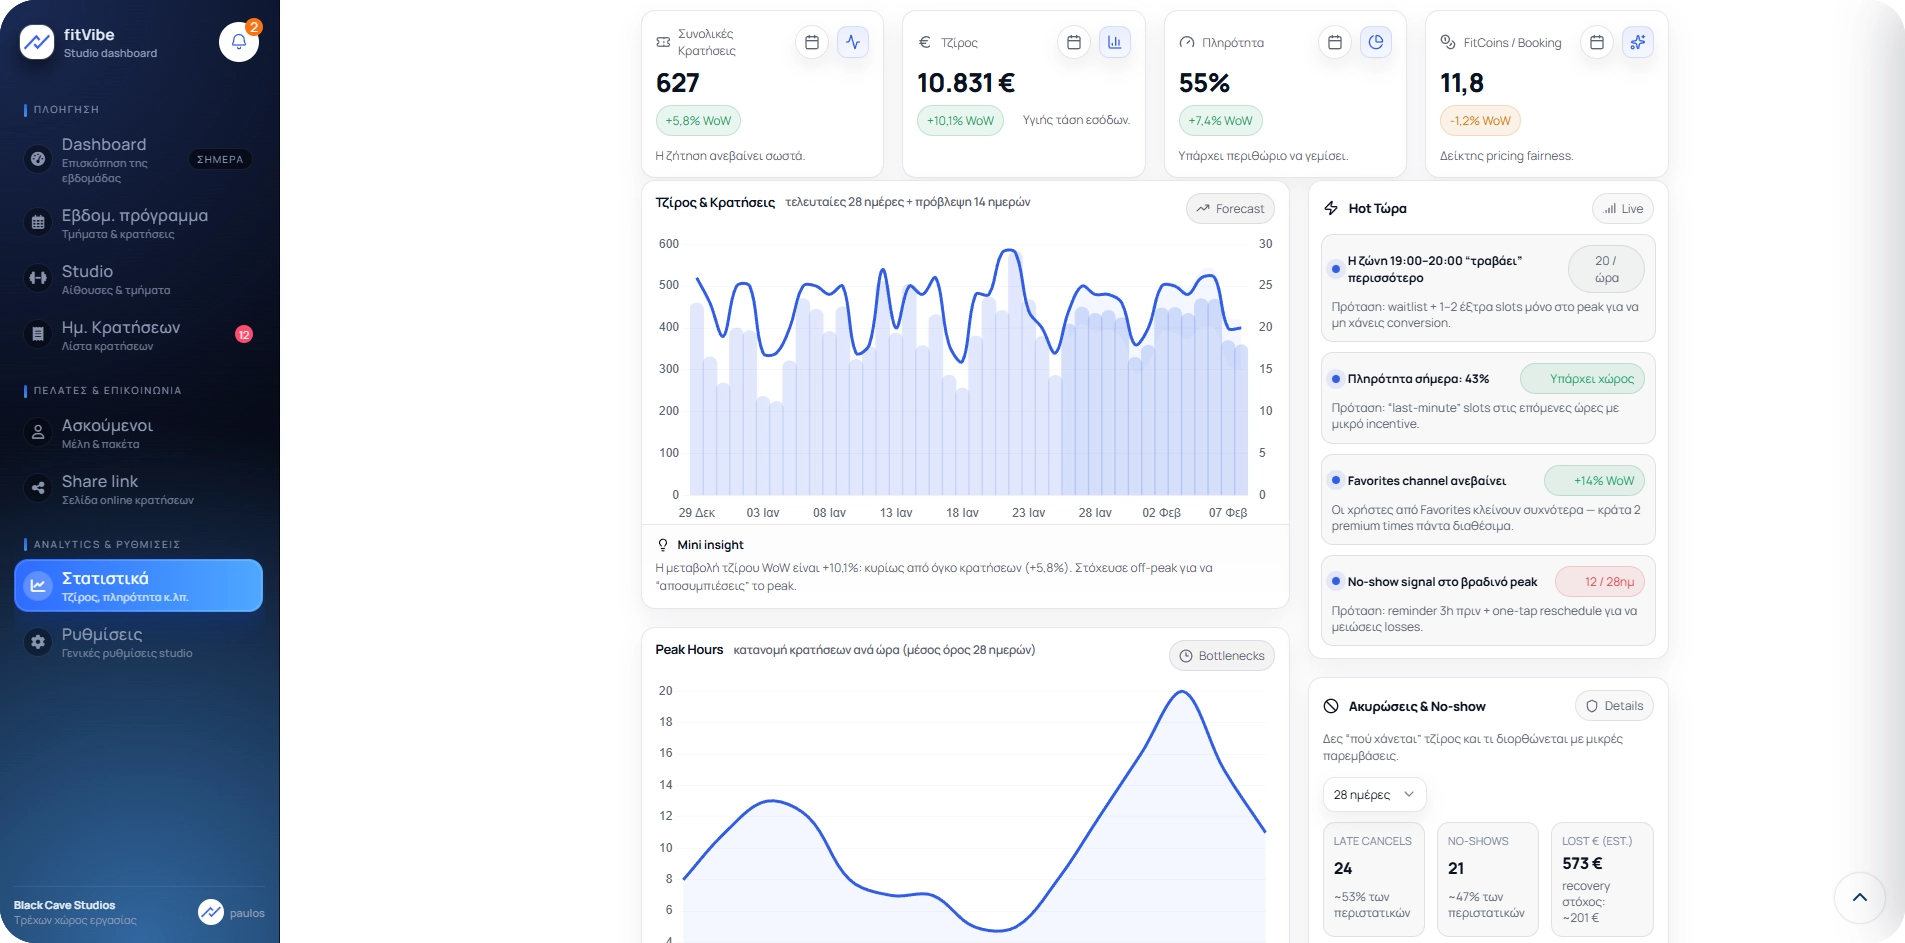Toggle the Live indicator on Hot Τώρα panel
1905x943 pixels.
coord(1621,208)
